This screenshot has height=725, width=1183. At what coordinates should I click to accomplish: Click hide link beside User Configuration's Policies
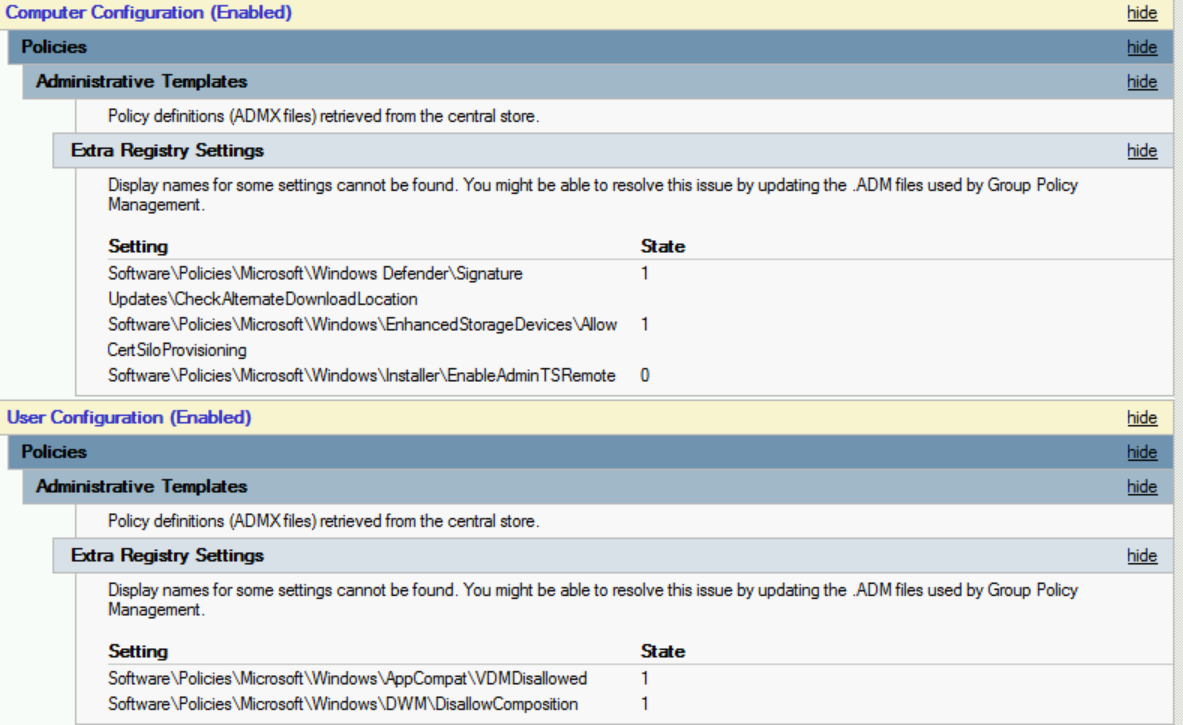[1142, 452]
